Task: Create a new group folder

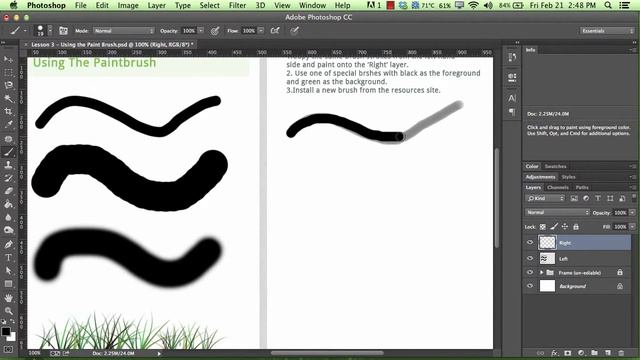Action: 594,353
